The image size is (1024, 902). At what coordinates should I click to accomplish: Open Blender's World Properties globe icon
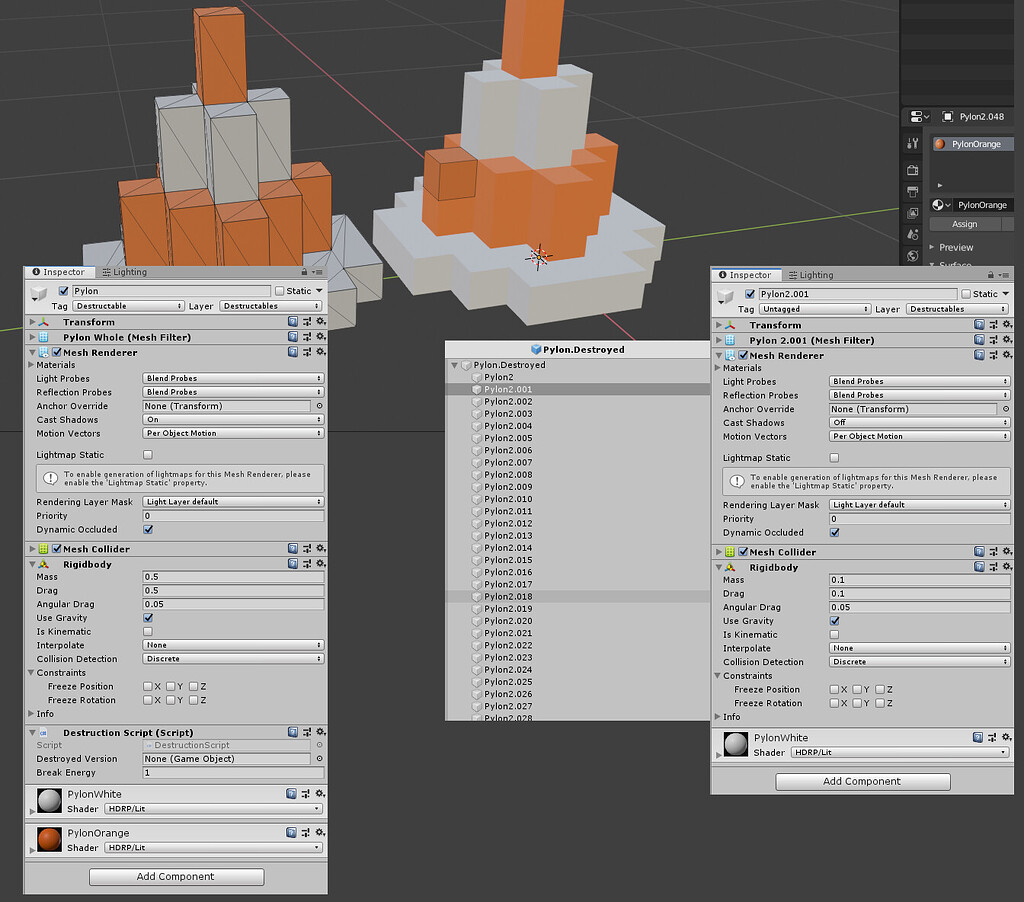click(x=911, y=255)
